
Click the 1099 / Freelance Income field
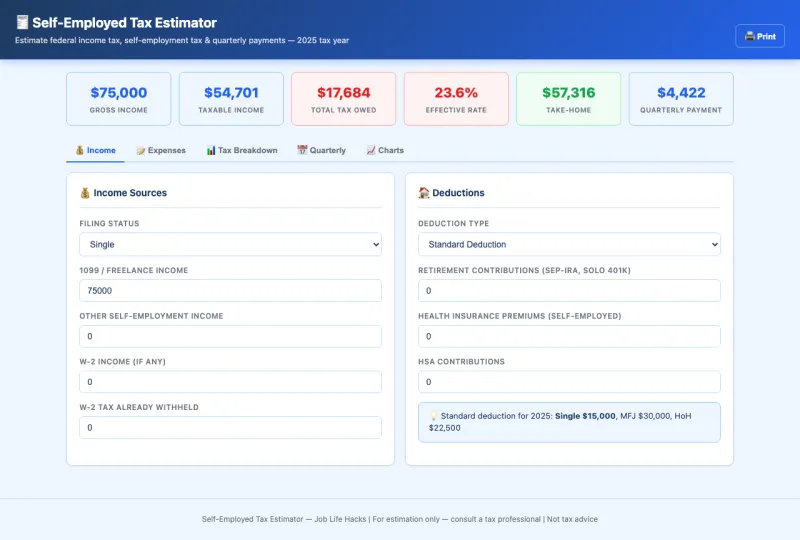click(x=230, y=290)
